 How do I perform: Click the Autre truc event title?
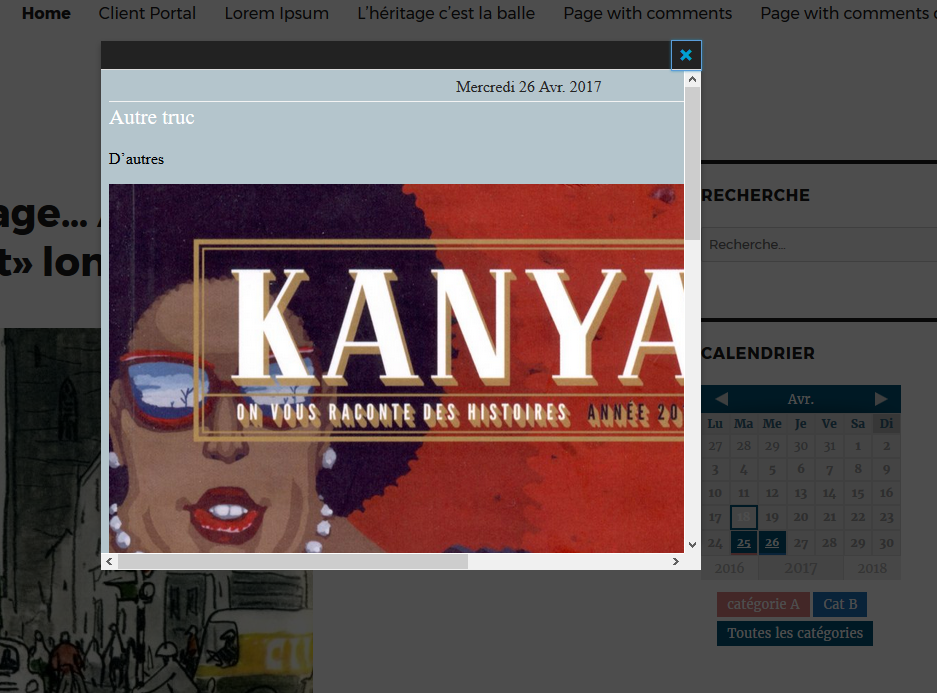(152, 118)
